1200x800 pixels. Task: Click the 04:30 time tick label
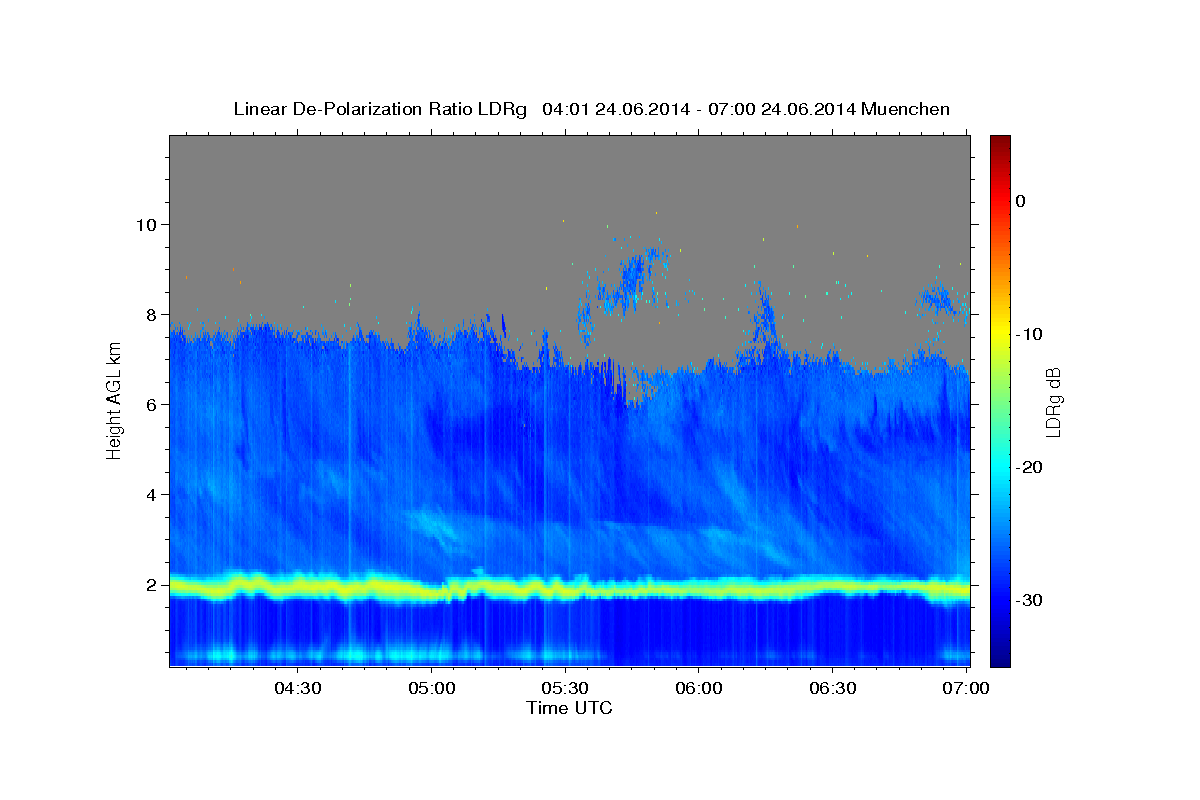coord(298,688)
